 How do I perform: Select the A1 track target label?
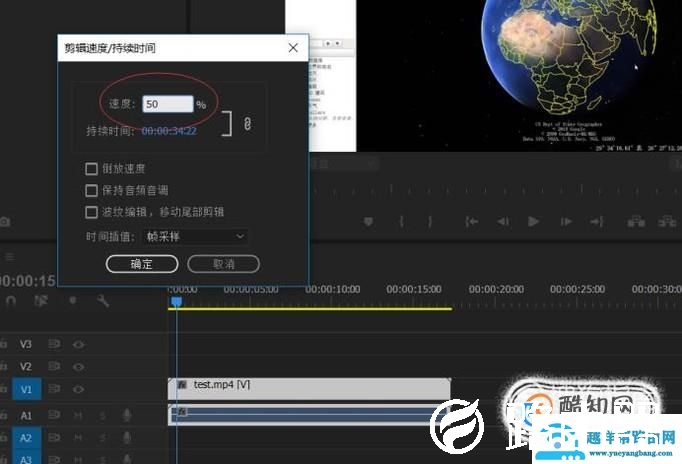pos(26,416)
